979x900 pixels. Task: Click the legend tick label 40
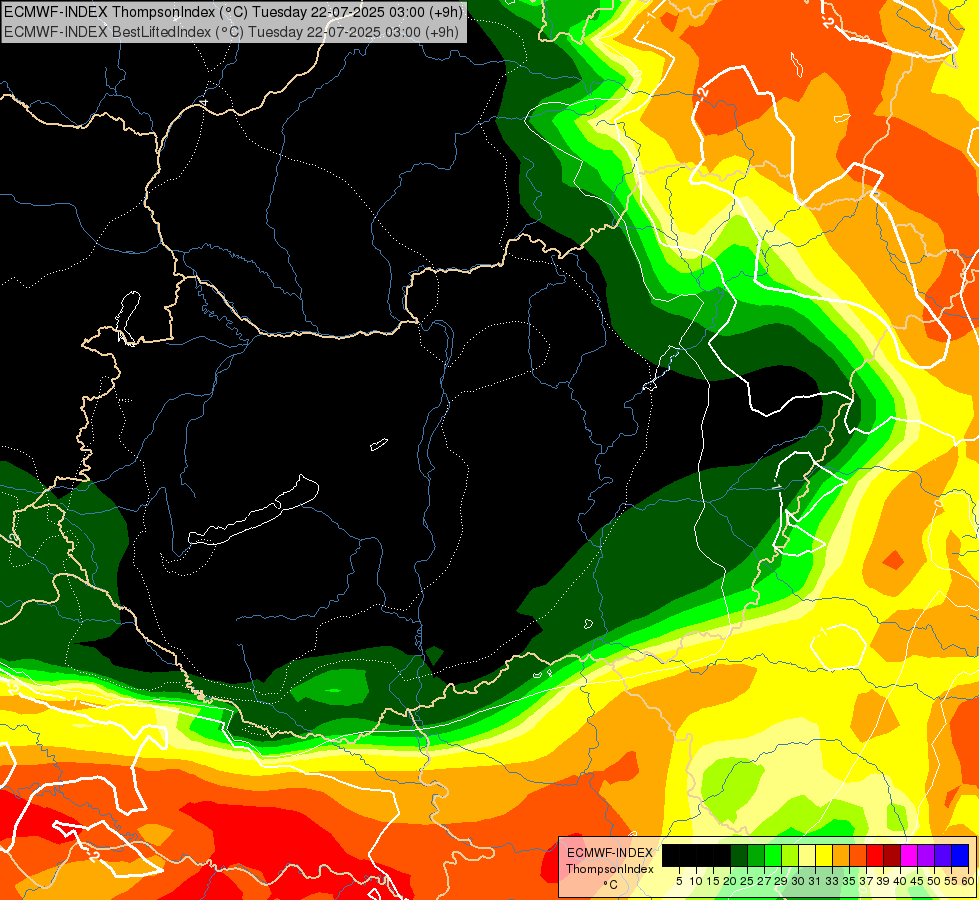coord(900,881)
